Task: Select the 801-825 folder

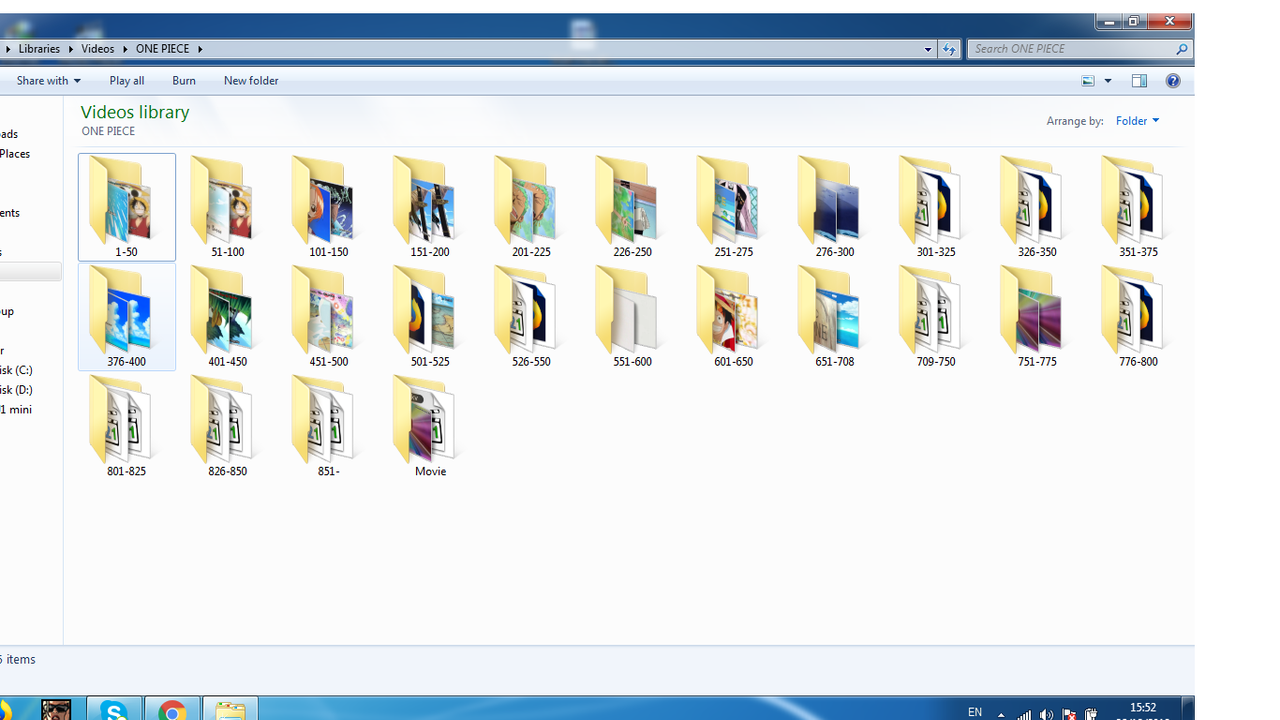Action: click(126, 427)
